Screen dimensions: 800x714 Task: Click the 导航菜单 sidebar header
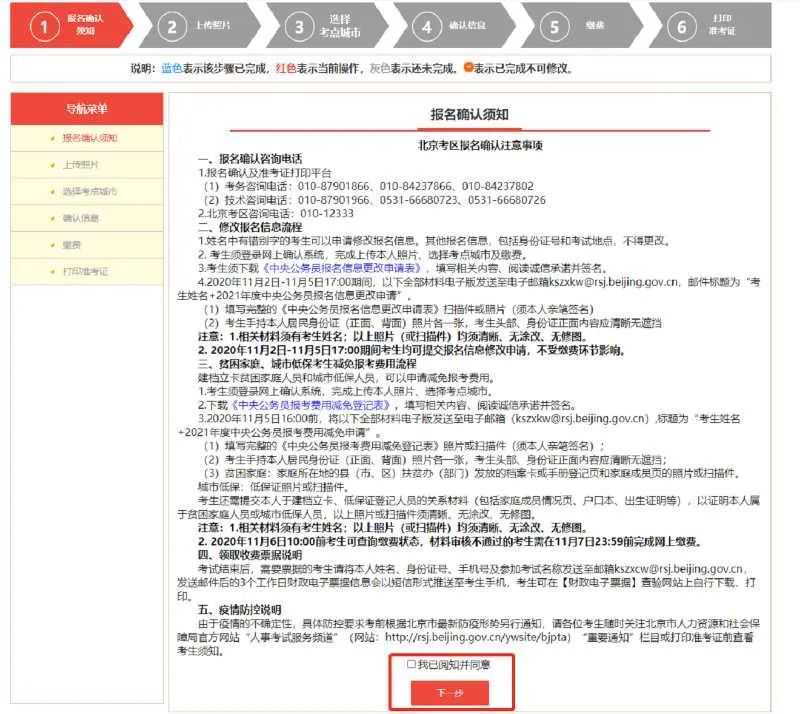[x=86, y=108]
